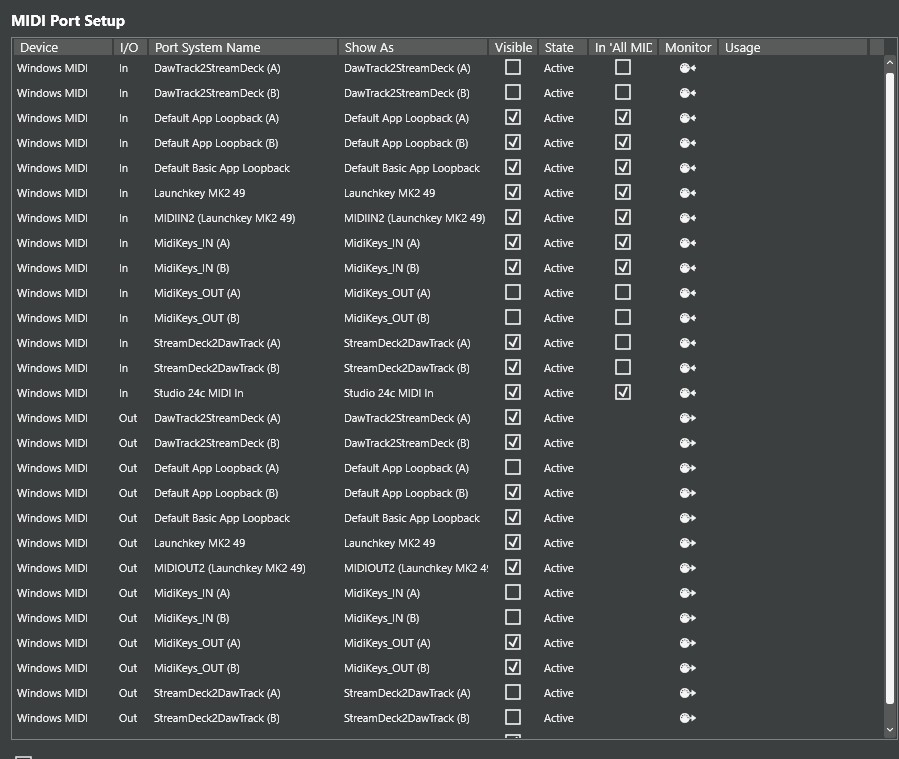This screenshot has height=759, width=899.
Task: Select the State column header
Action: pyautogui.click(x=560, y=47)
